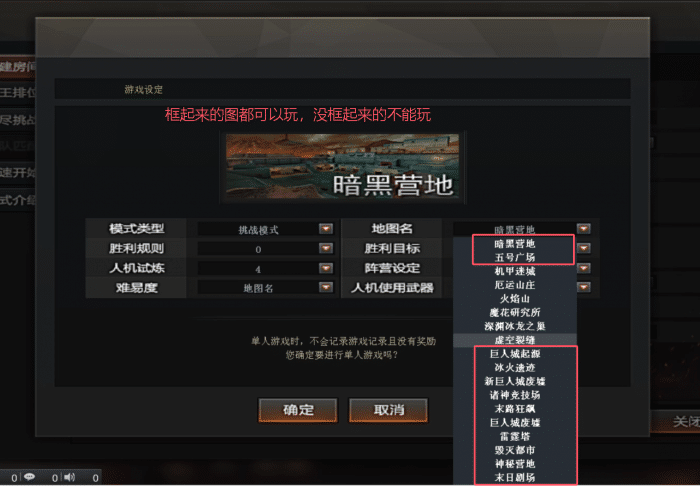Select 雷霆塔 from the map list
Screen dimensions: 700x500
point(515,437)
